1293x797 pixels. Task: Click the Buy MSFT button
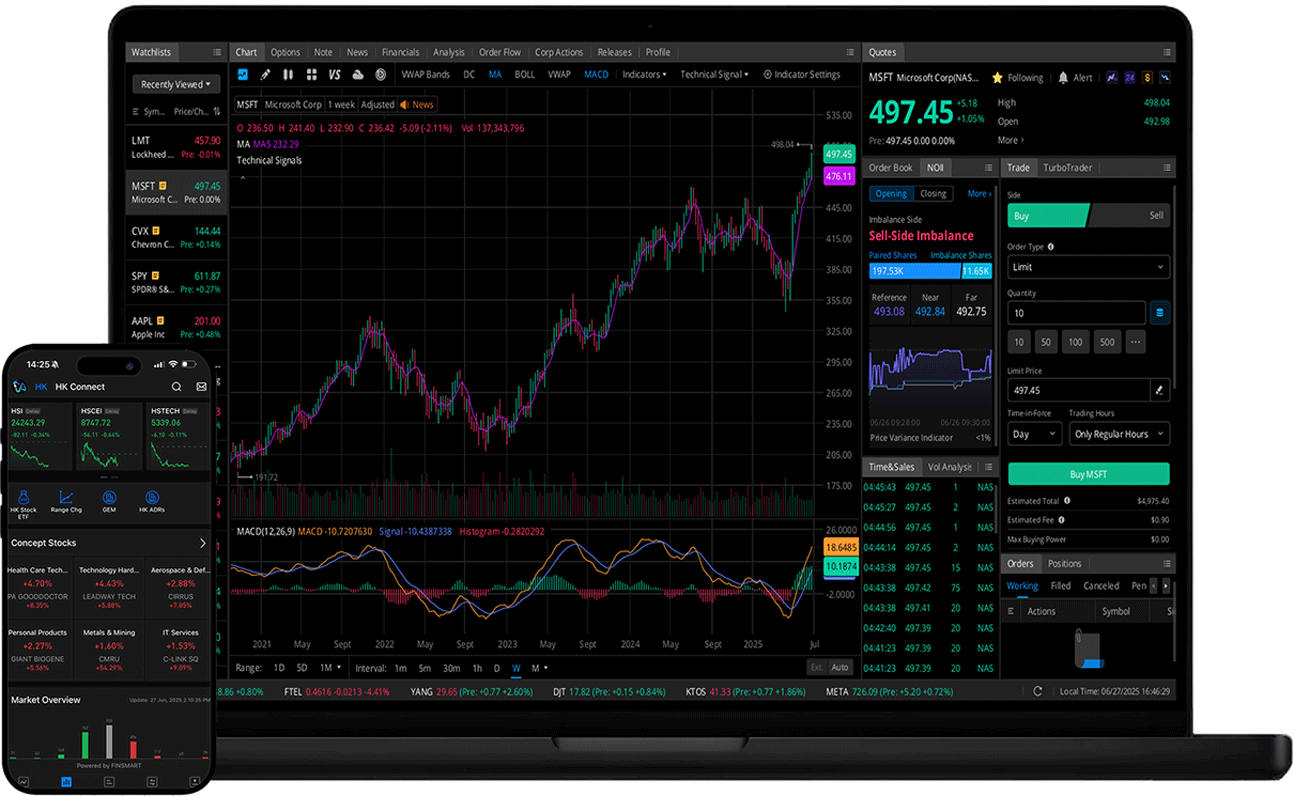click(x=1088, y=474)
